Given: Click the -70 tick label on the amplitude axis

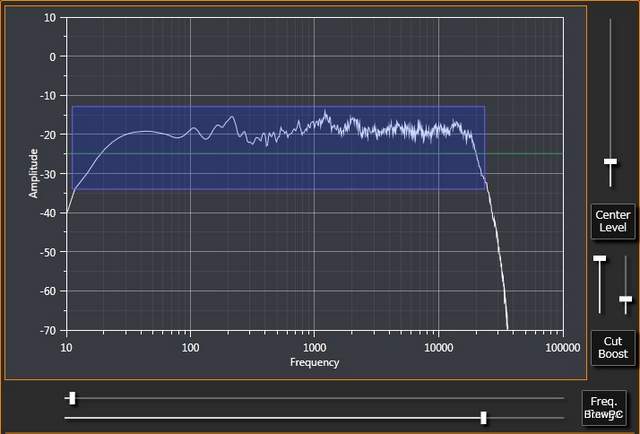Looking at the screenshot, I should [47, 330].
